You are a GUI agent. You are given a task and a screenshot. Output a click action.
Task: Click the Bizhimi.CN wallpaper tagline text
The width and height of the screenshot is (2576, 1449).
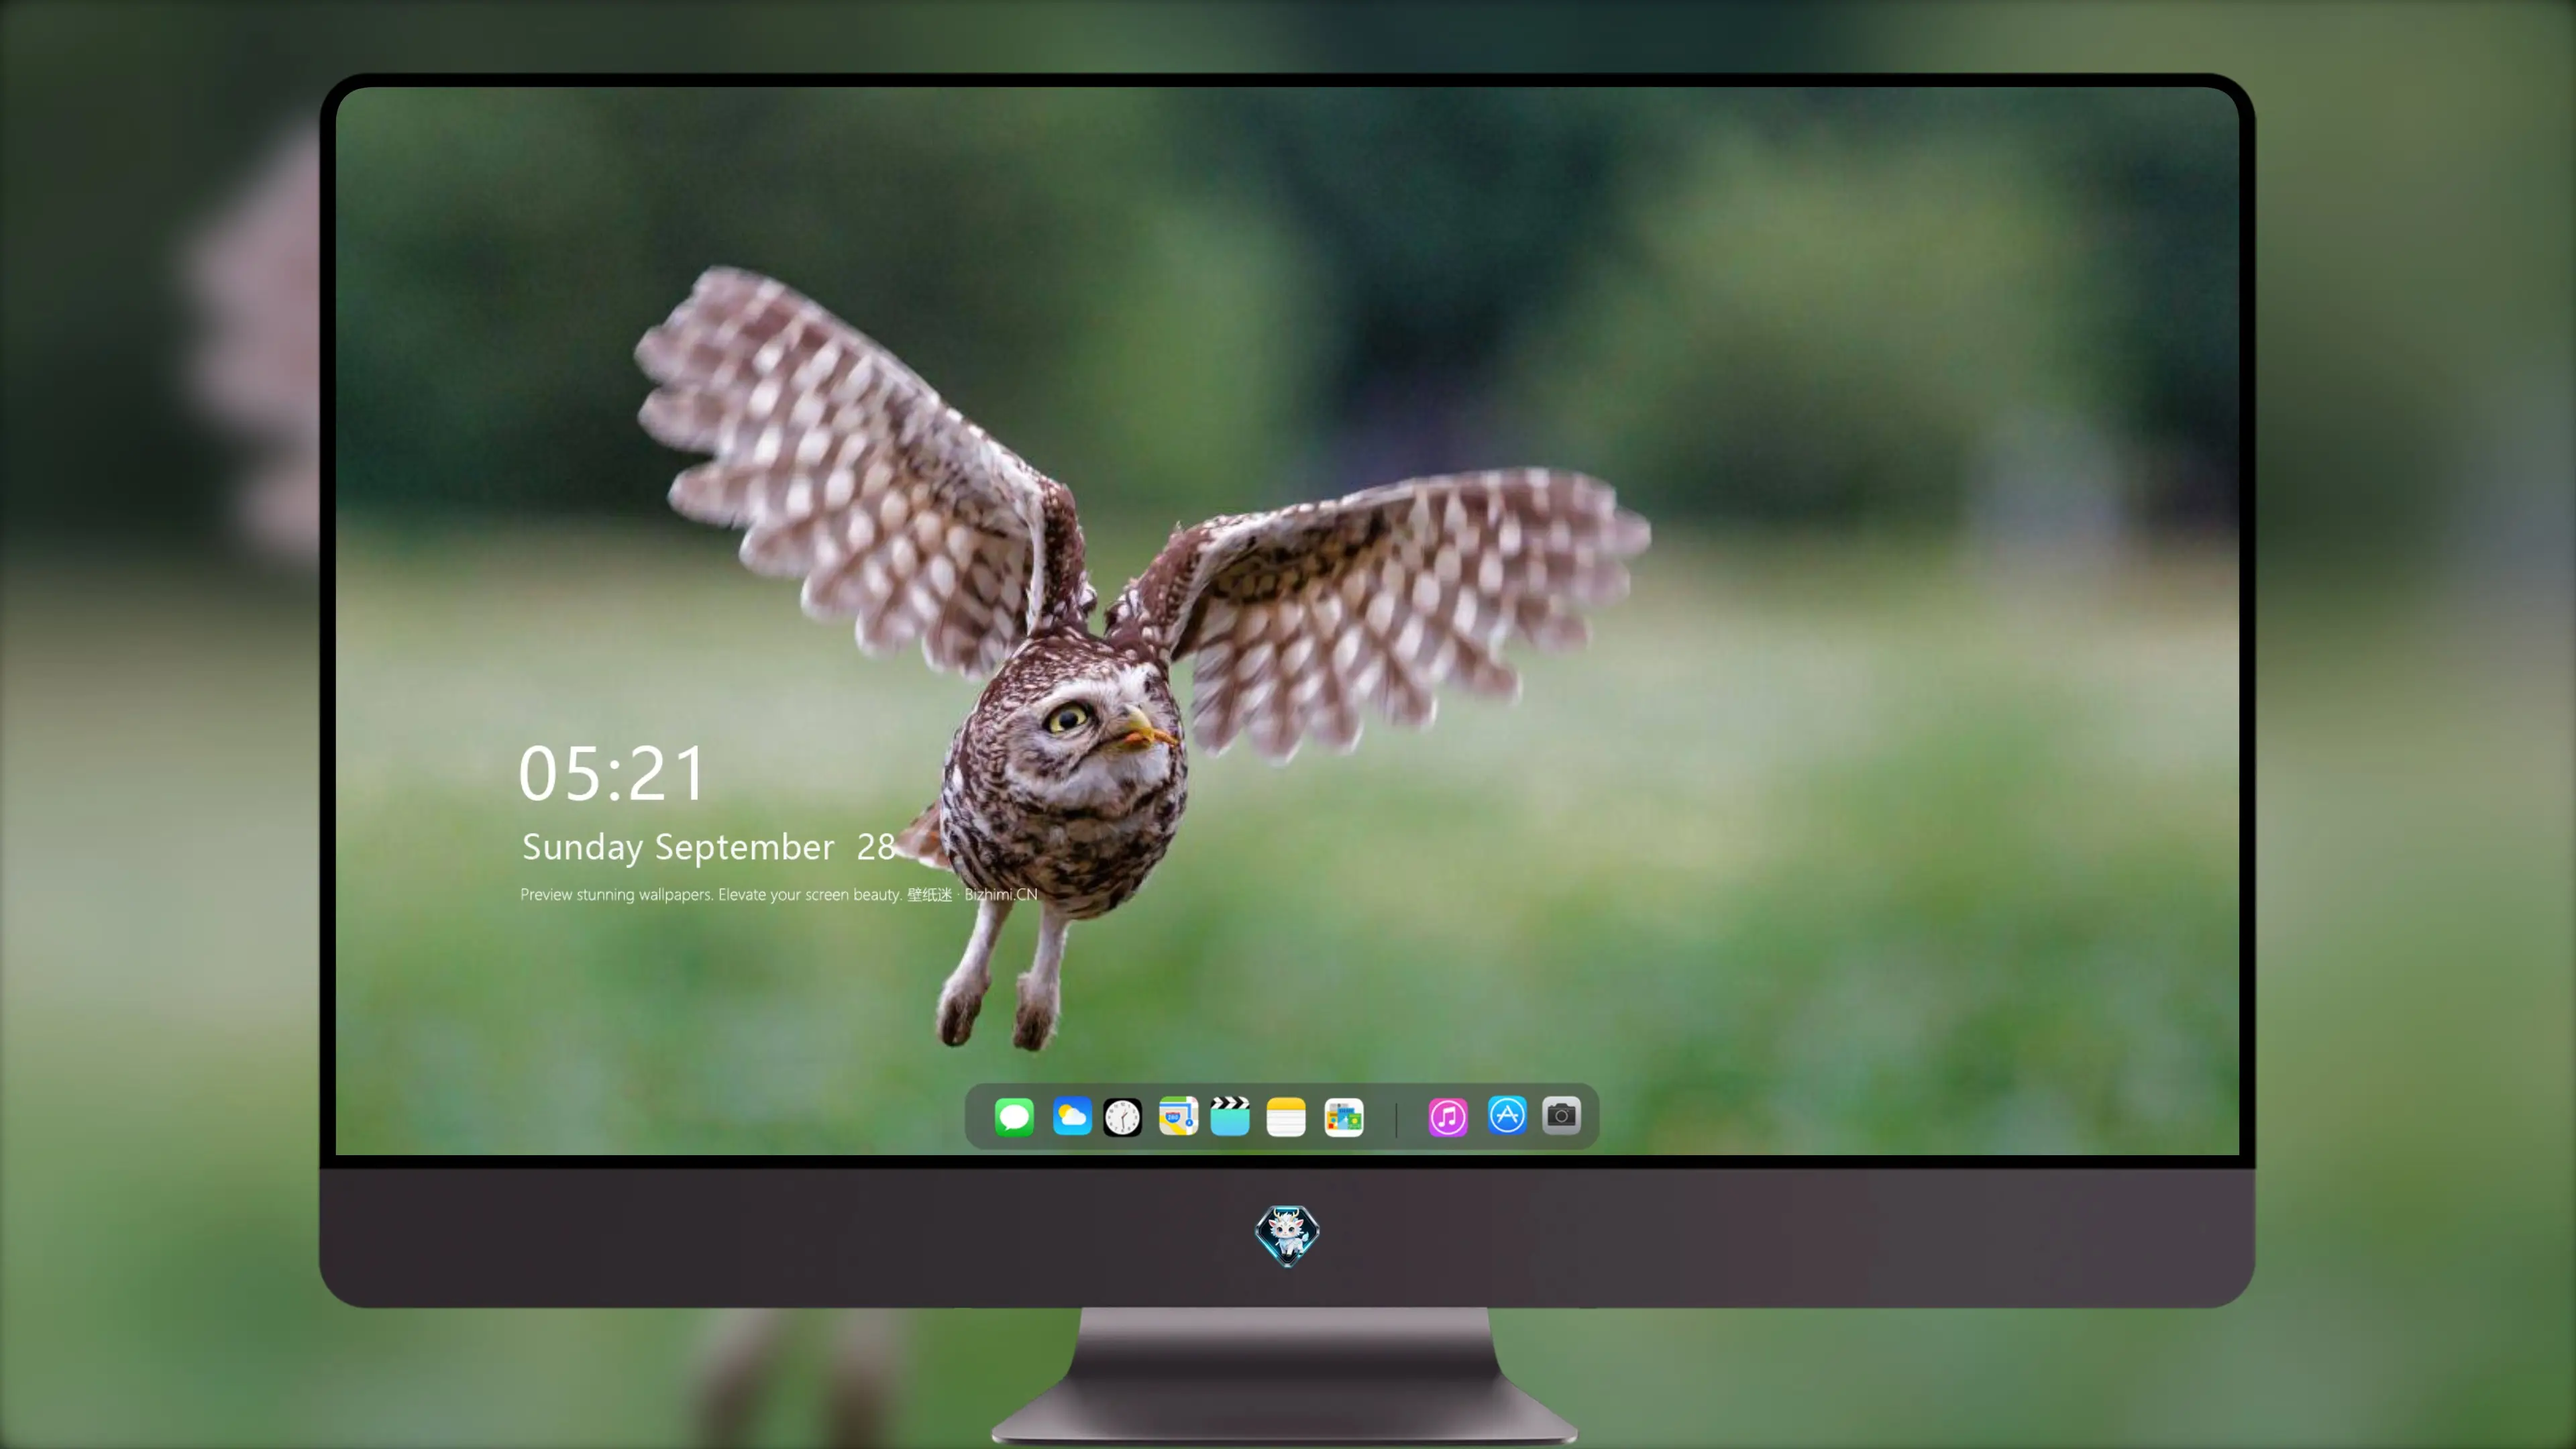coord(779,894)
